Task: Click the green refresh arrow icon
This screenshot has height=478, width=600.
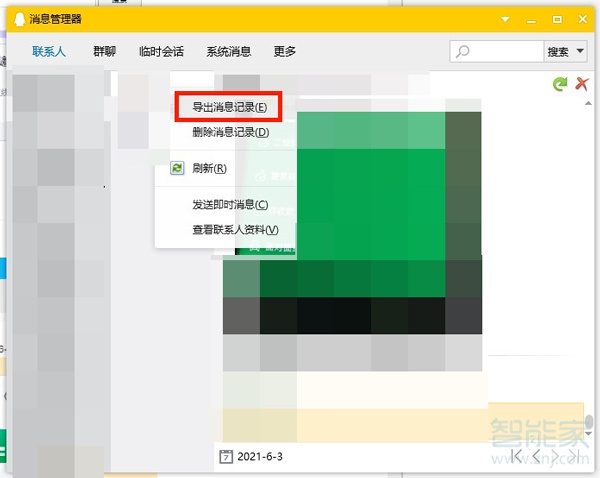Action: [560, 84]
